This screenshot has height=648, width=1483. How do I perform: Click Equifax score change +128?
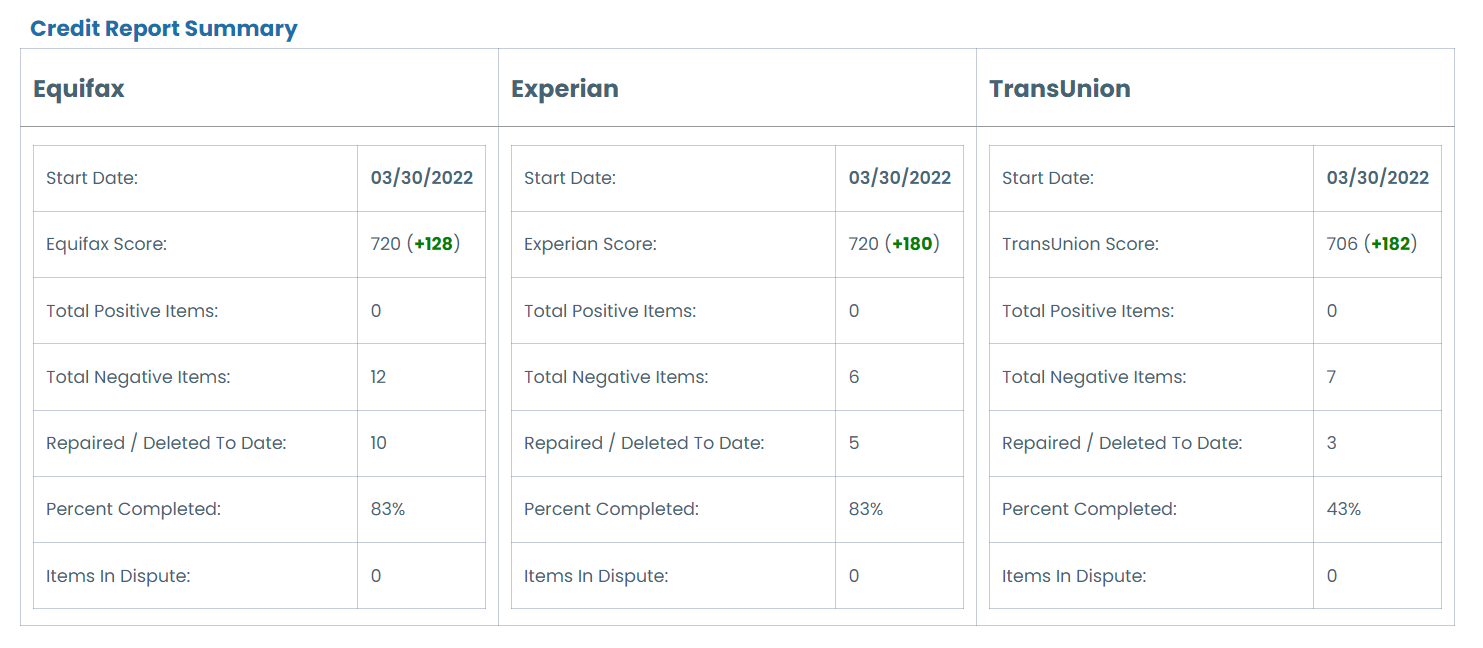(433, 244)
